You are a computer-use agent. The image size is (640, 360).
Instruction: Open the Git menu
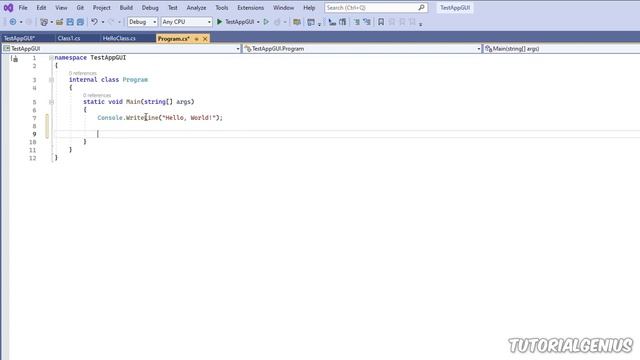tap(80, 8)
